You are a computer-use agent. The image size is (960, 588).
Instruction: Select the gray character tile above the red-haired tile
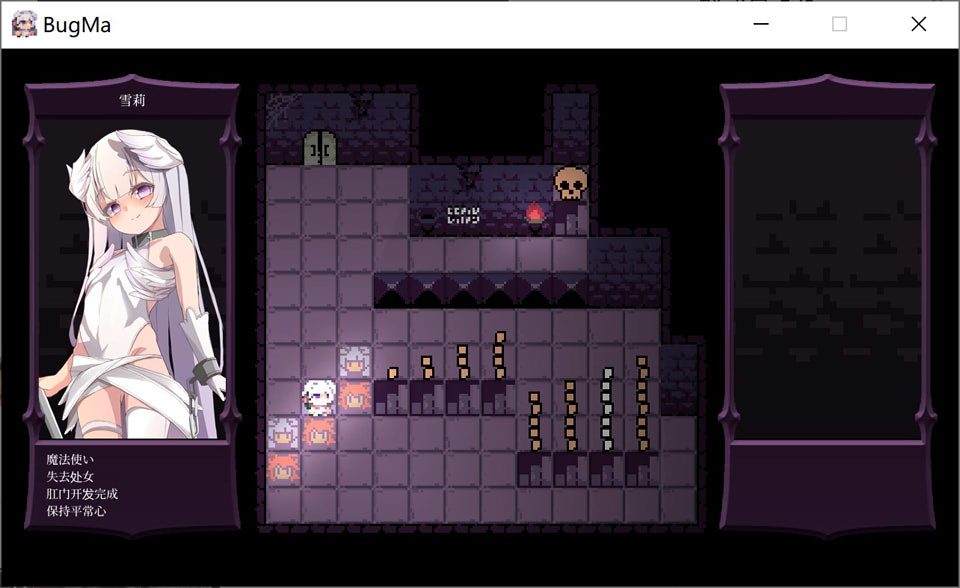[x=354, y=362]
